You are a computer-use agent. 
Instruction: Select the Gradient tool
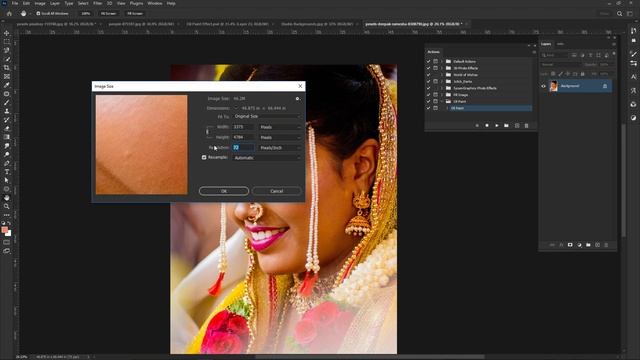point(7,137)
